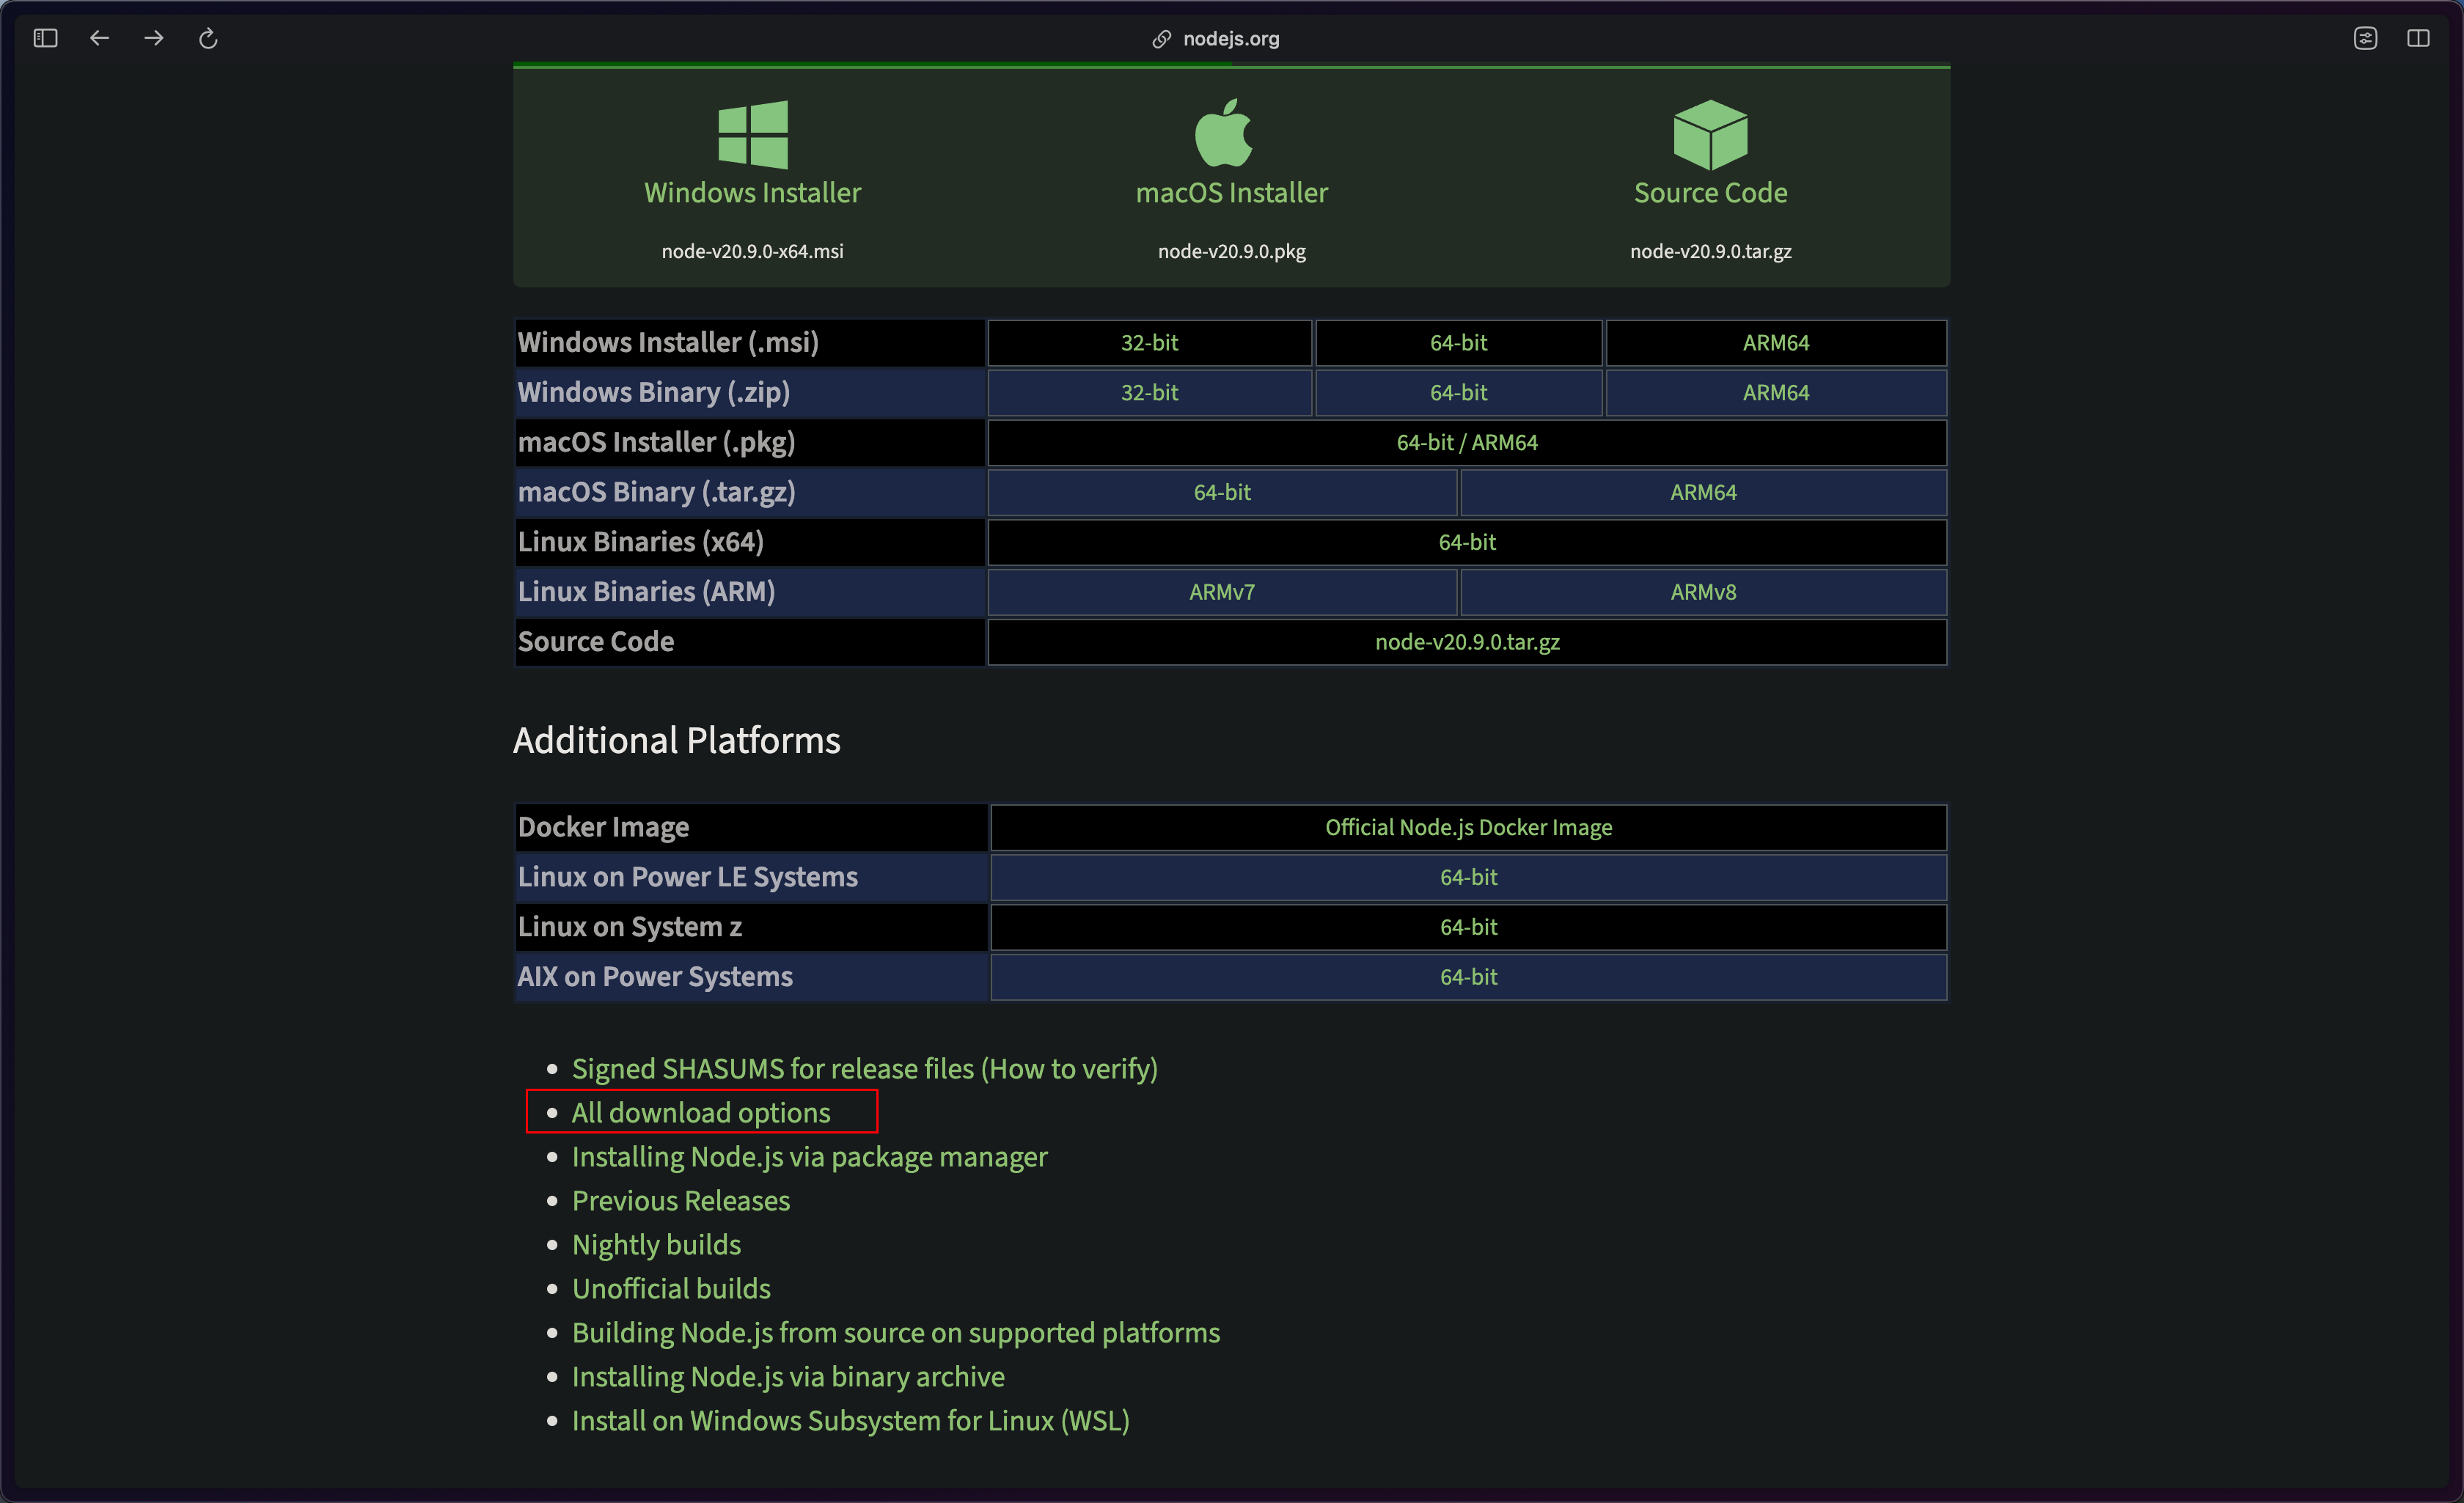
Task: Download Windows Installer (.msi) 32-bit
Action: 1149,343
